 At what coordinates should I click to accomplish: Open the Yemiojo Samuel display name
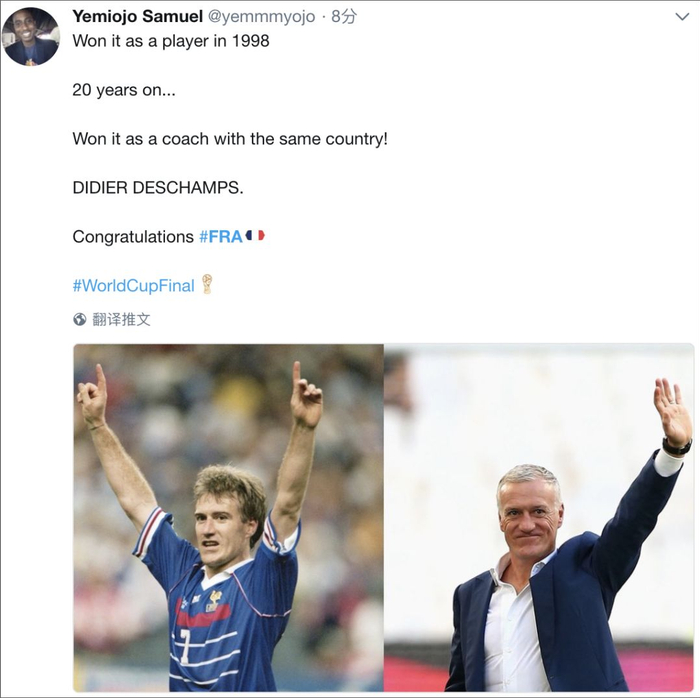(136, 16)
